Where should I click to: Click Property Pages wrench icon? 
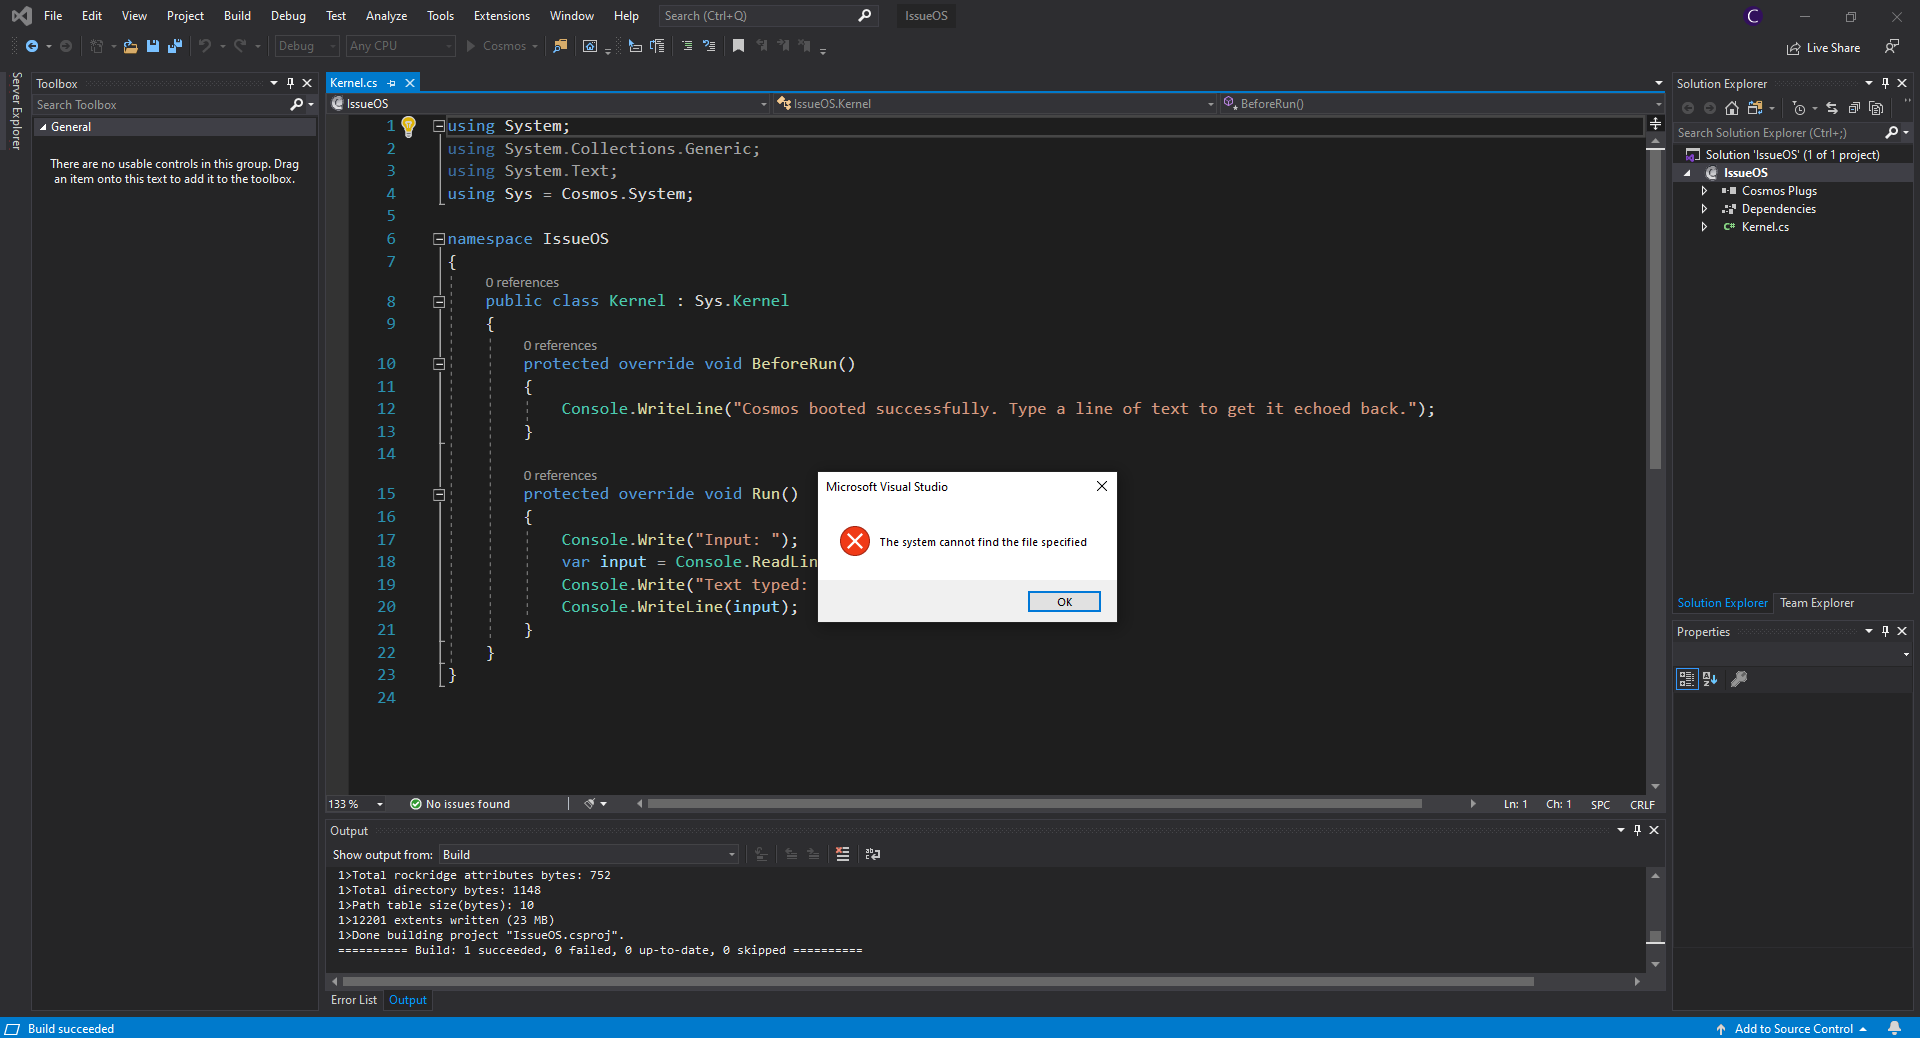(1739, 679)
